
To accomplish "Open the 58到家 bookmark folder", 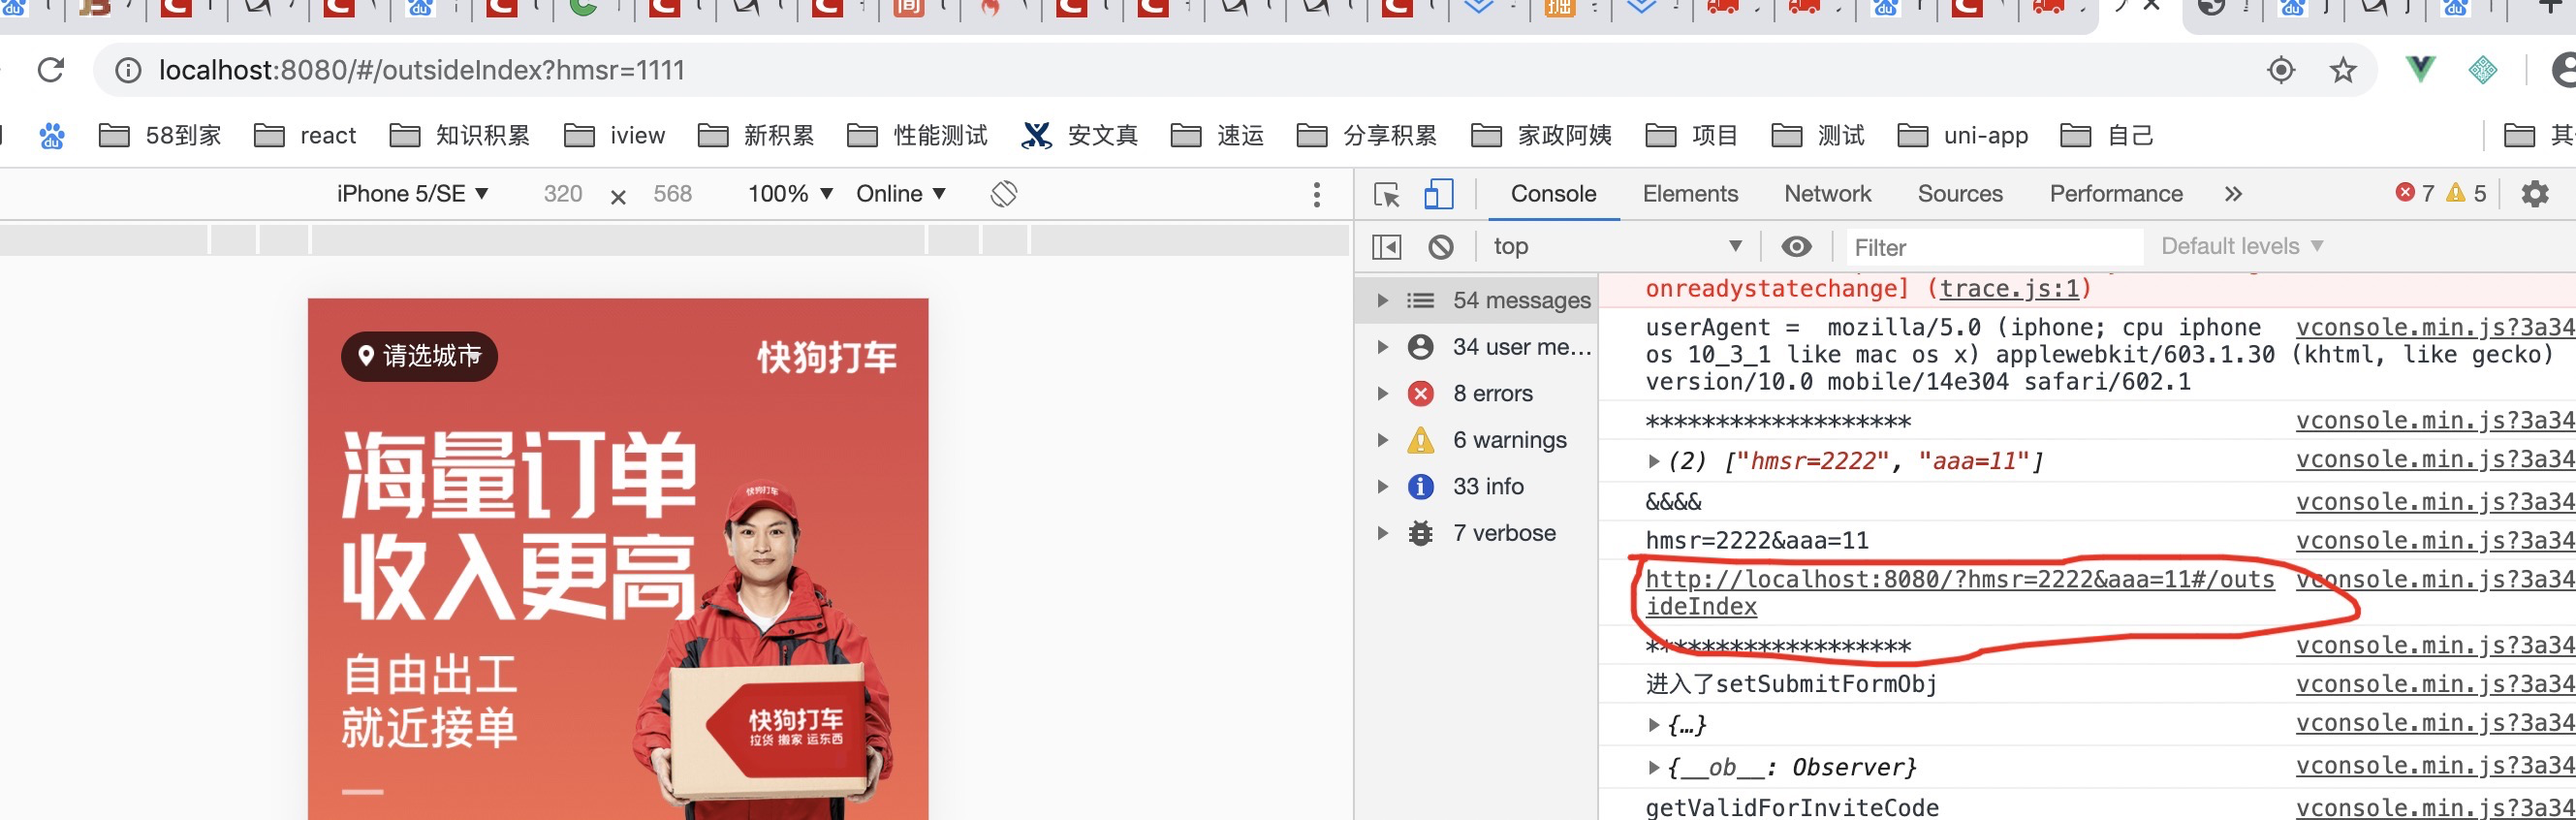I will point(160,135).
